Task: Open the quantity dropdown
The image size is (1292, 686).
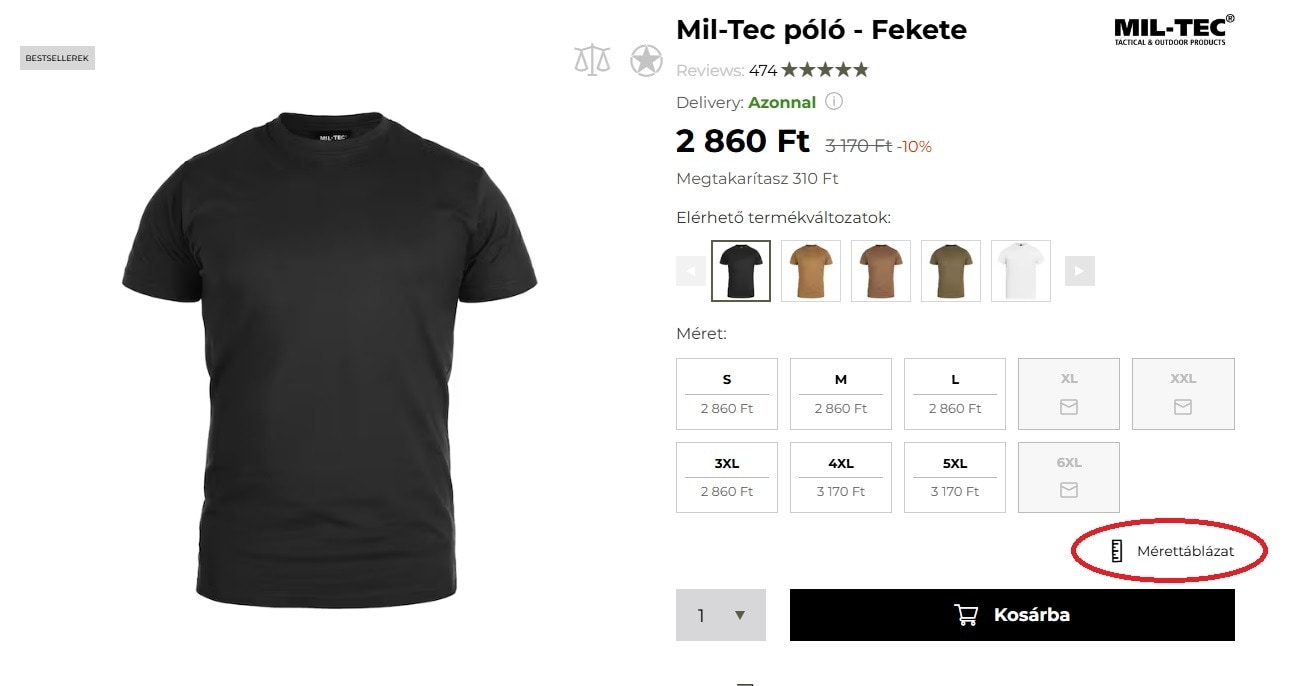Action: click(741, 615)
